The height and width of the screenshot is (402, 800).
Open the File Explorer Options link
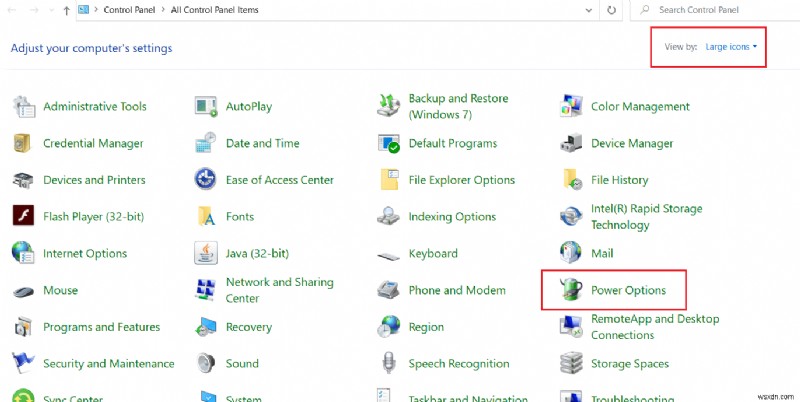tap(461, 180)
